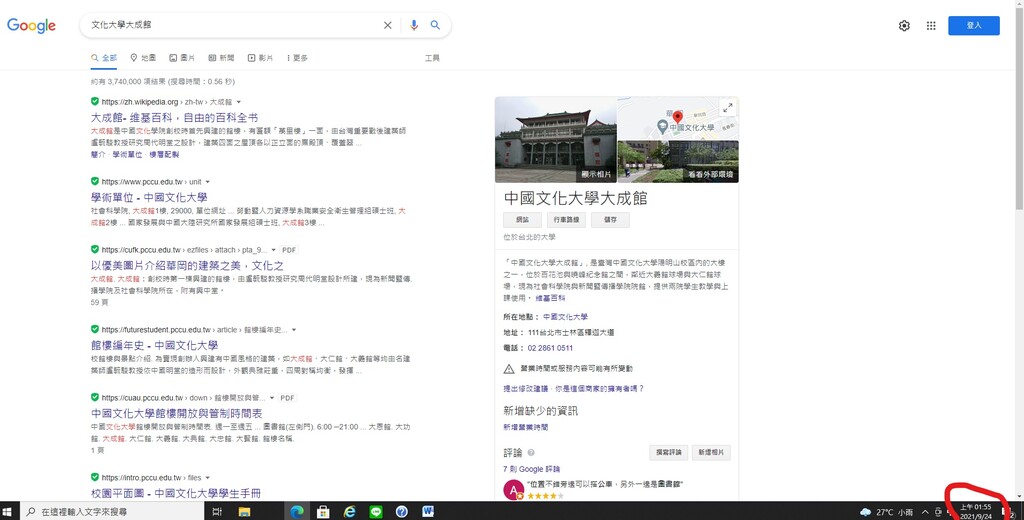Open result 大成館- 維基百科,自由的百科全书
This screenshot has height=520, width=1024.
pos(174,118)
